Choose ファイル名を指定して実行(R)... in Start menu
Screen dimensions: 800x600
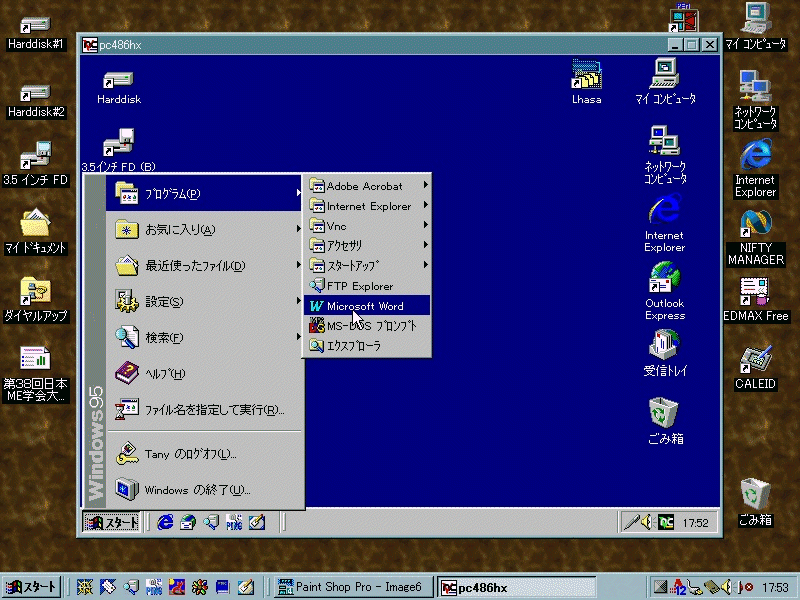[204, 410]
